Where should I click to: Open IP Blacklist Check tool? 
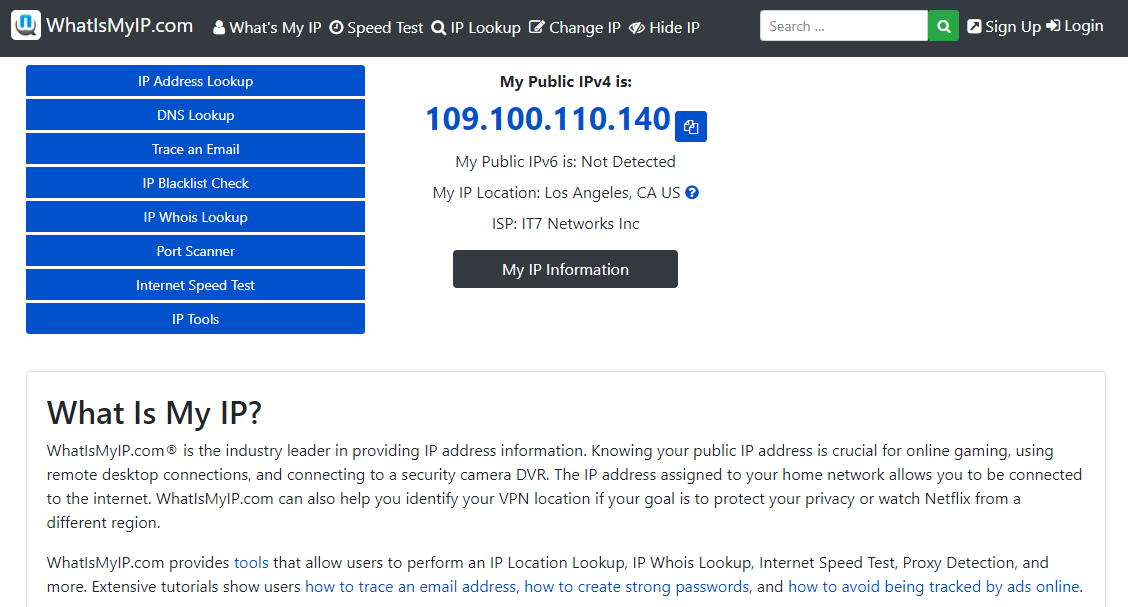pos(196,183)
